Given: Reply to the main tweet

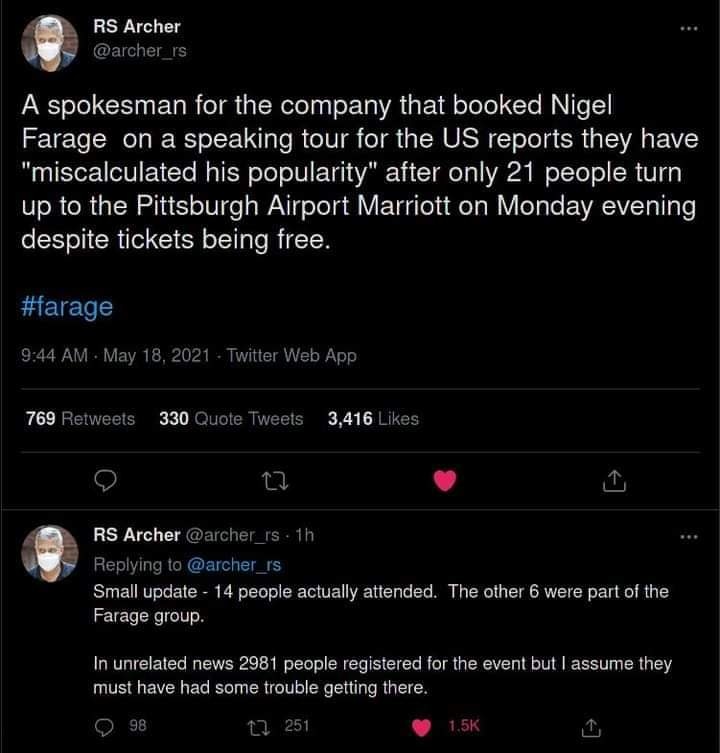Looking at the screenshot, I should [x=107, y=483].
